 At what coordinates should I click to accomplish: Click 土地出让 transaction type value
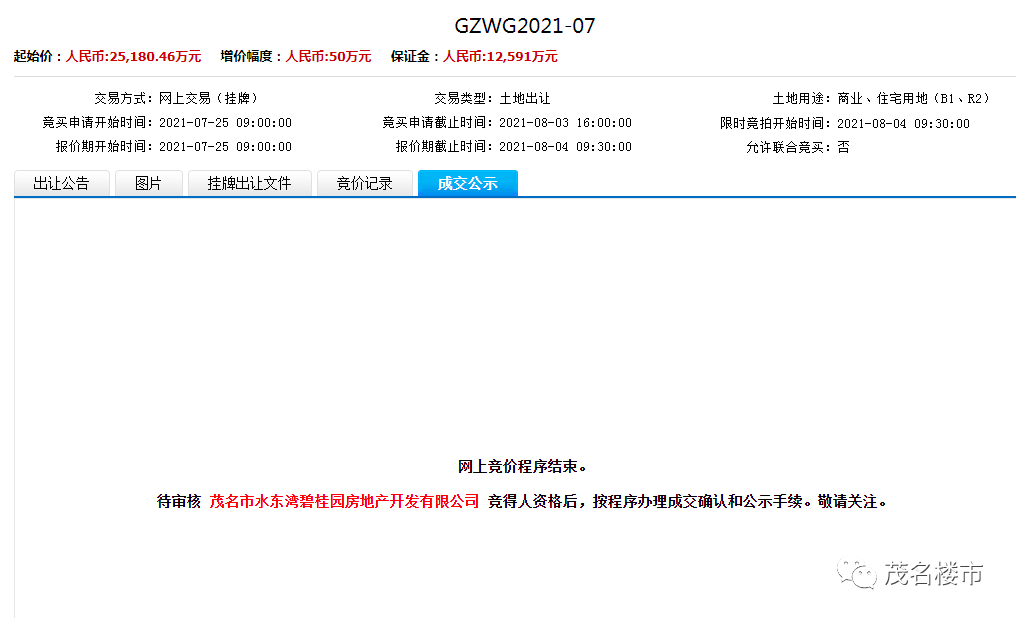[x=525, y=98]
